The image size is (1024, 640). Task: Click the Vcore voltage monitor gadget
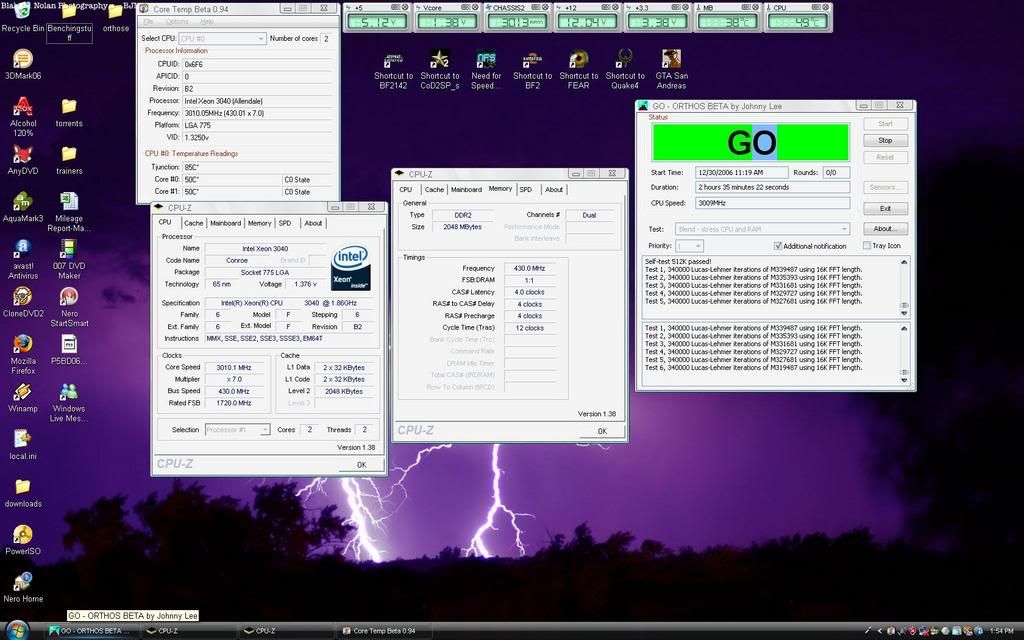tap(447, 17)
